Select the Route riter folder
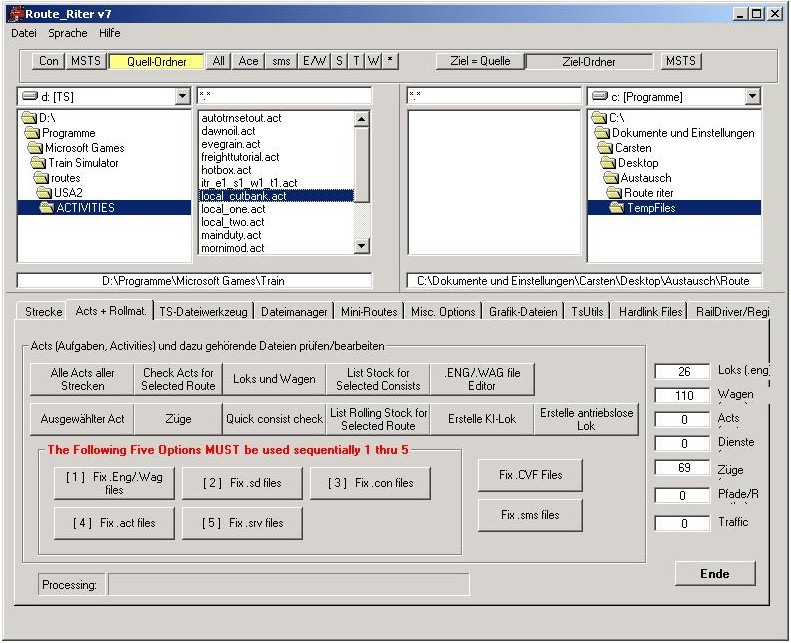 pyautogui.click(x=640, y=193)
